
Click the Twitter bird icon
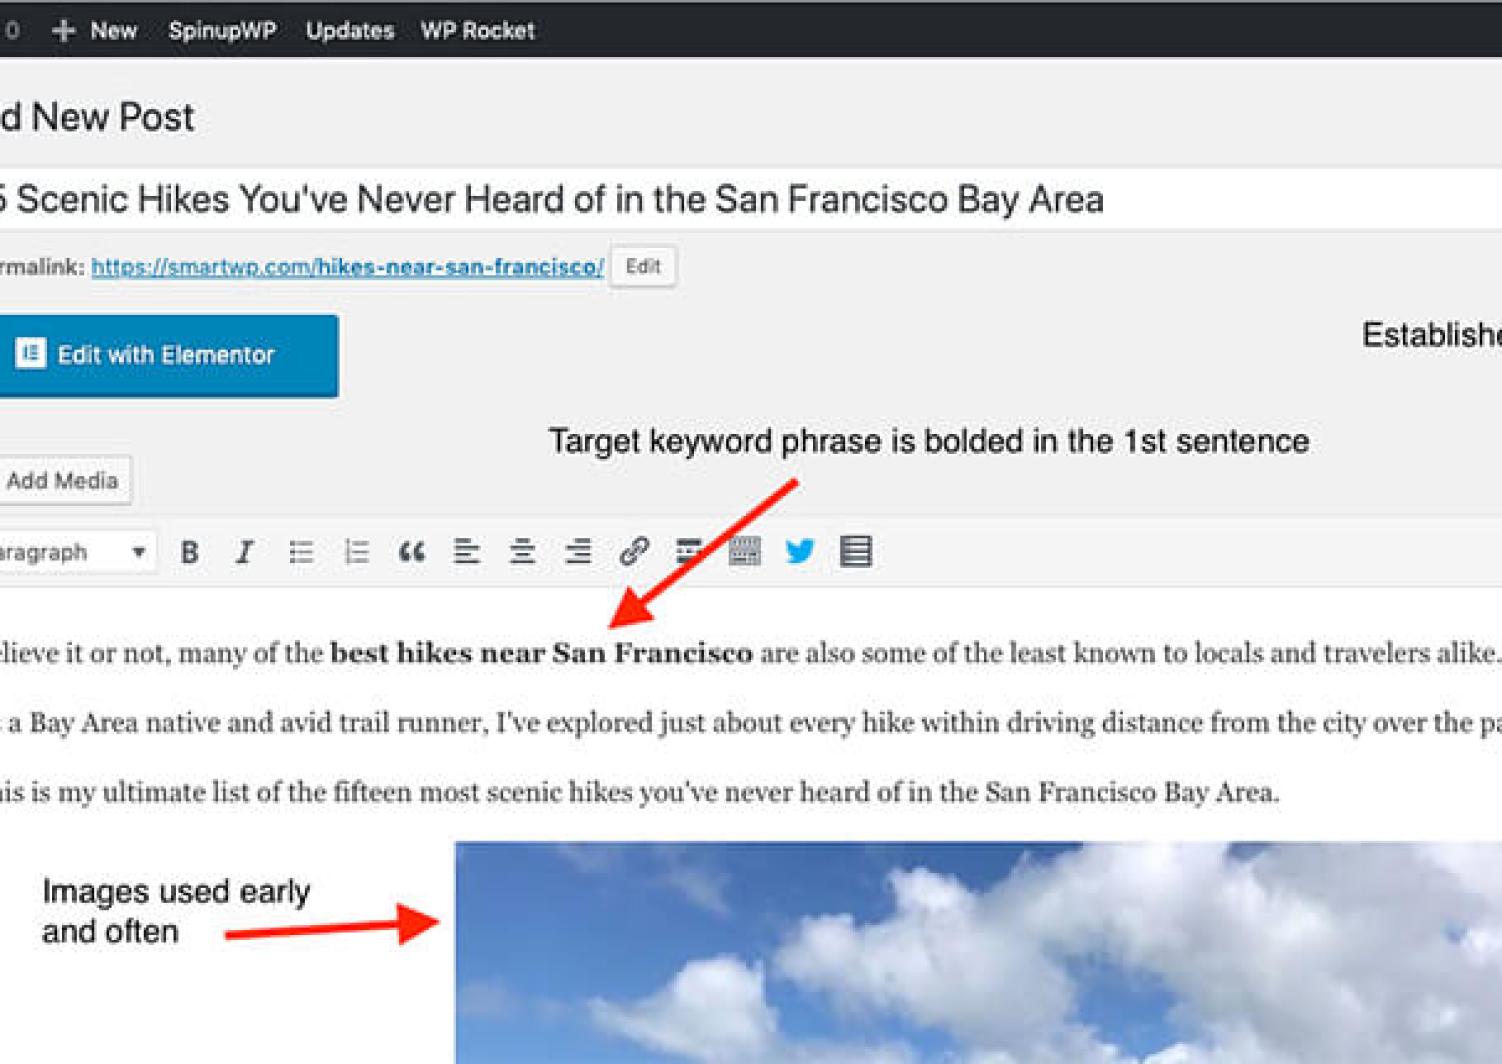point(800,552)
